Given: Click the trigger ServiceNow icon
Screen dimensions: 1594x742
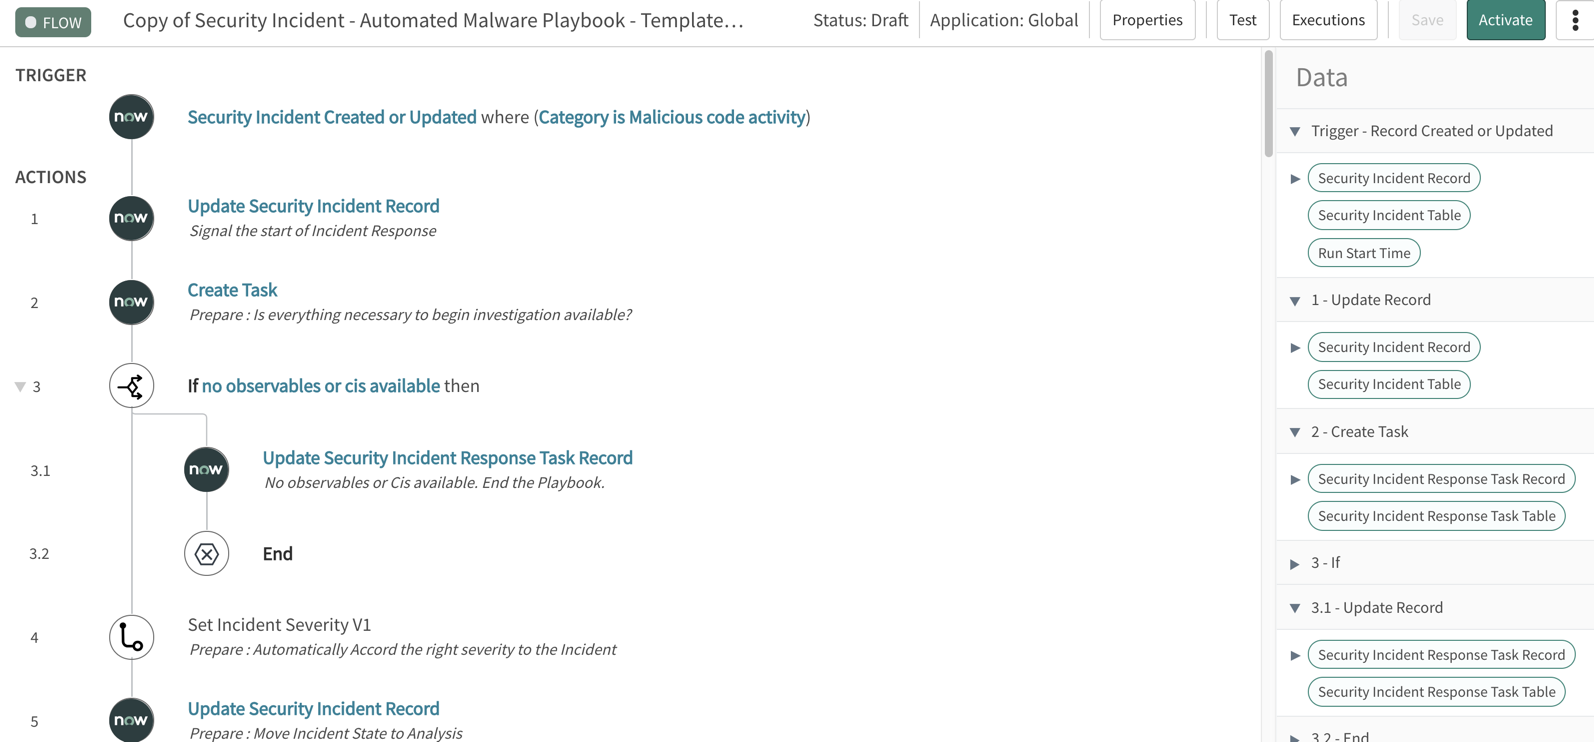Looking at the screenshot, I should coord(131,117).
